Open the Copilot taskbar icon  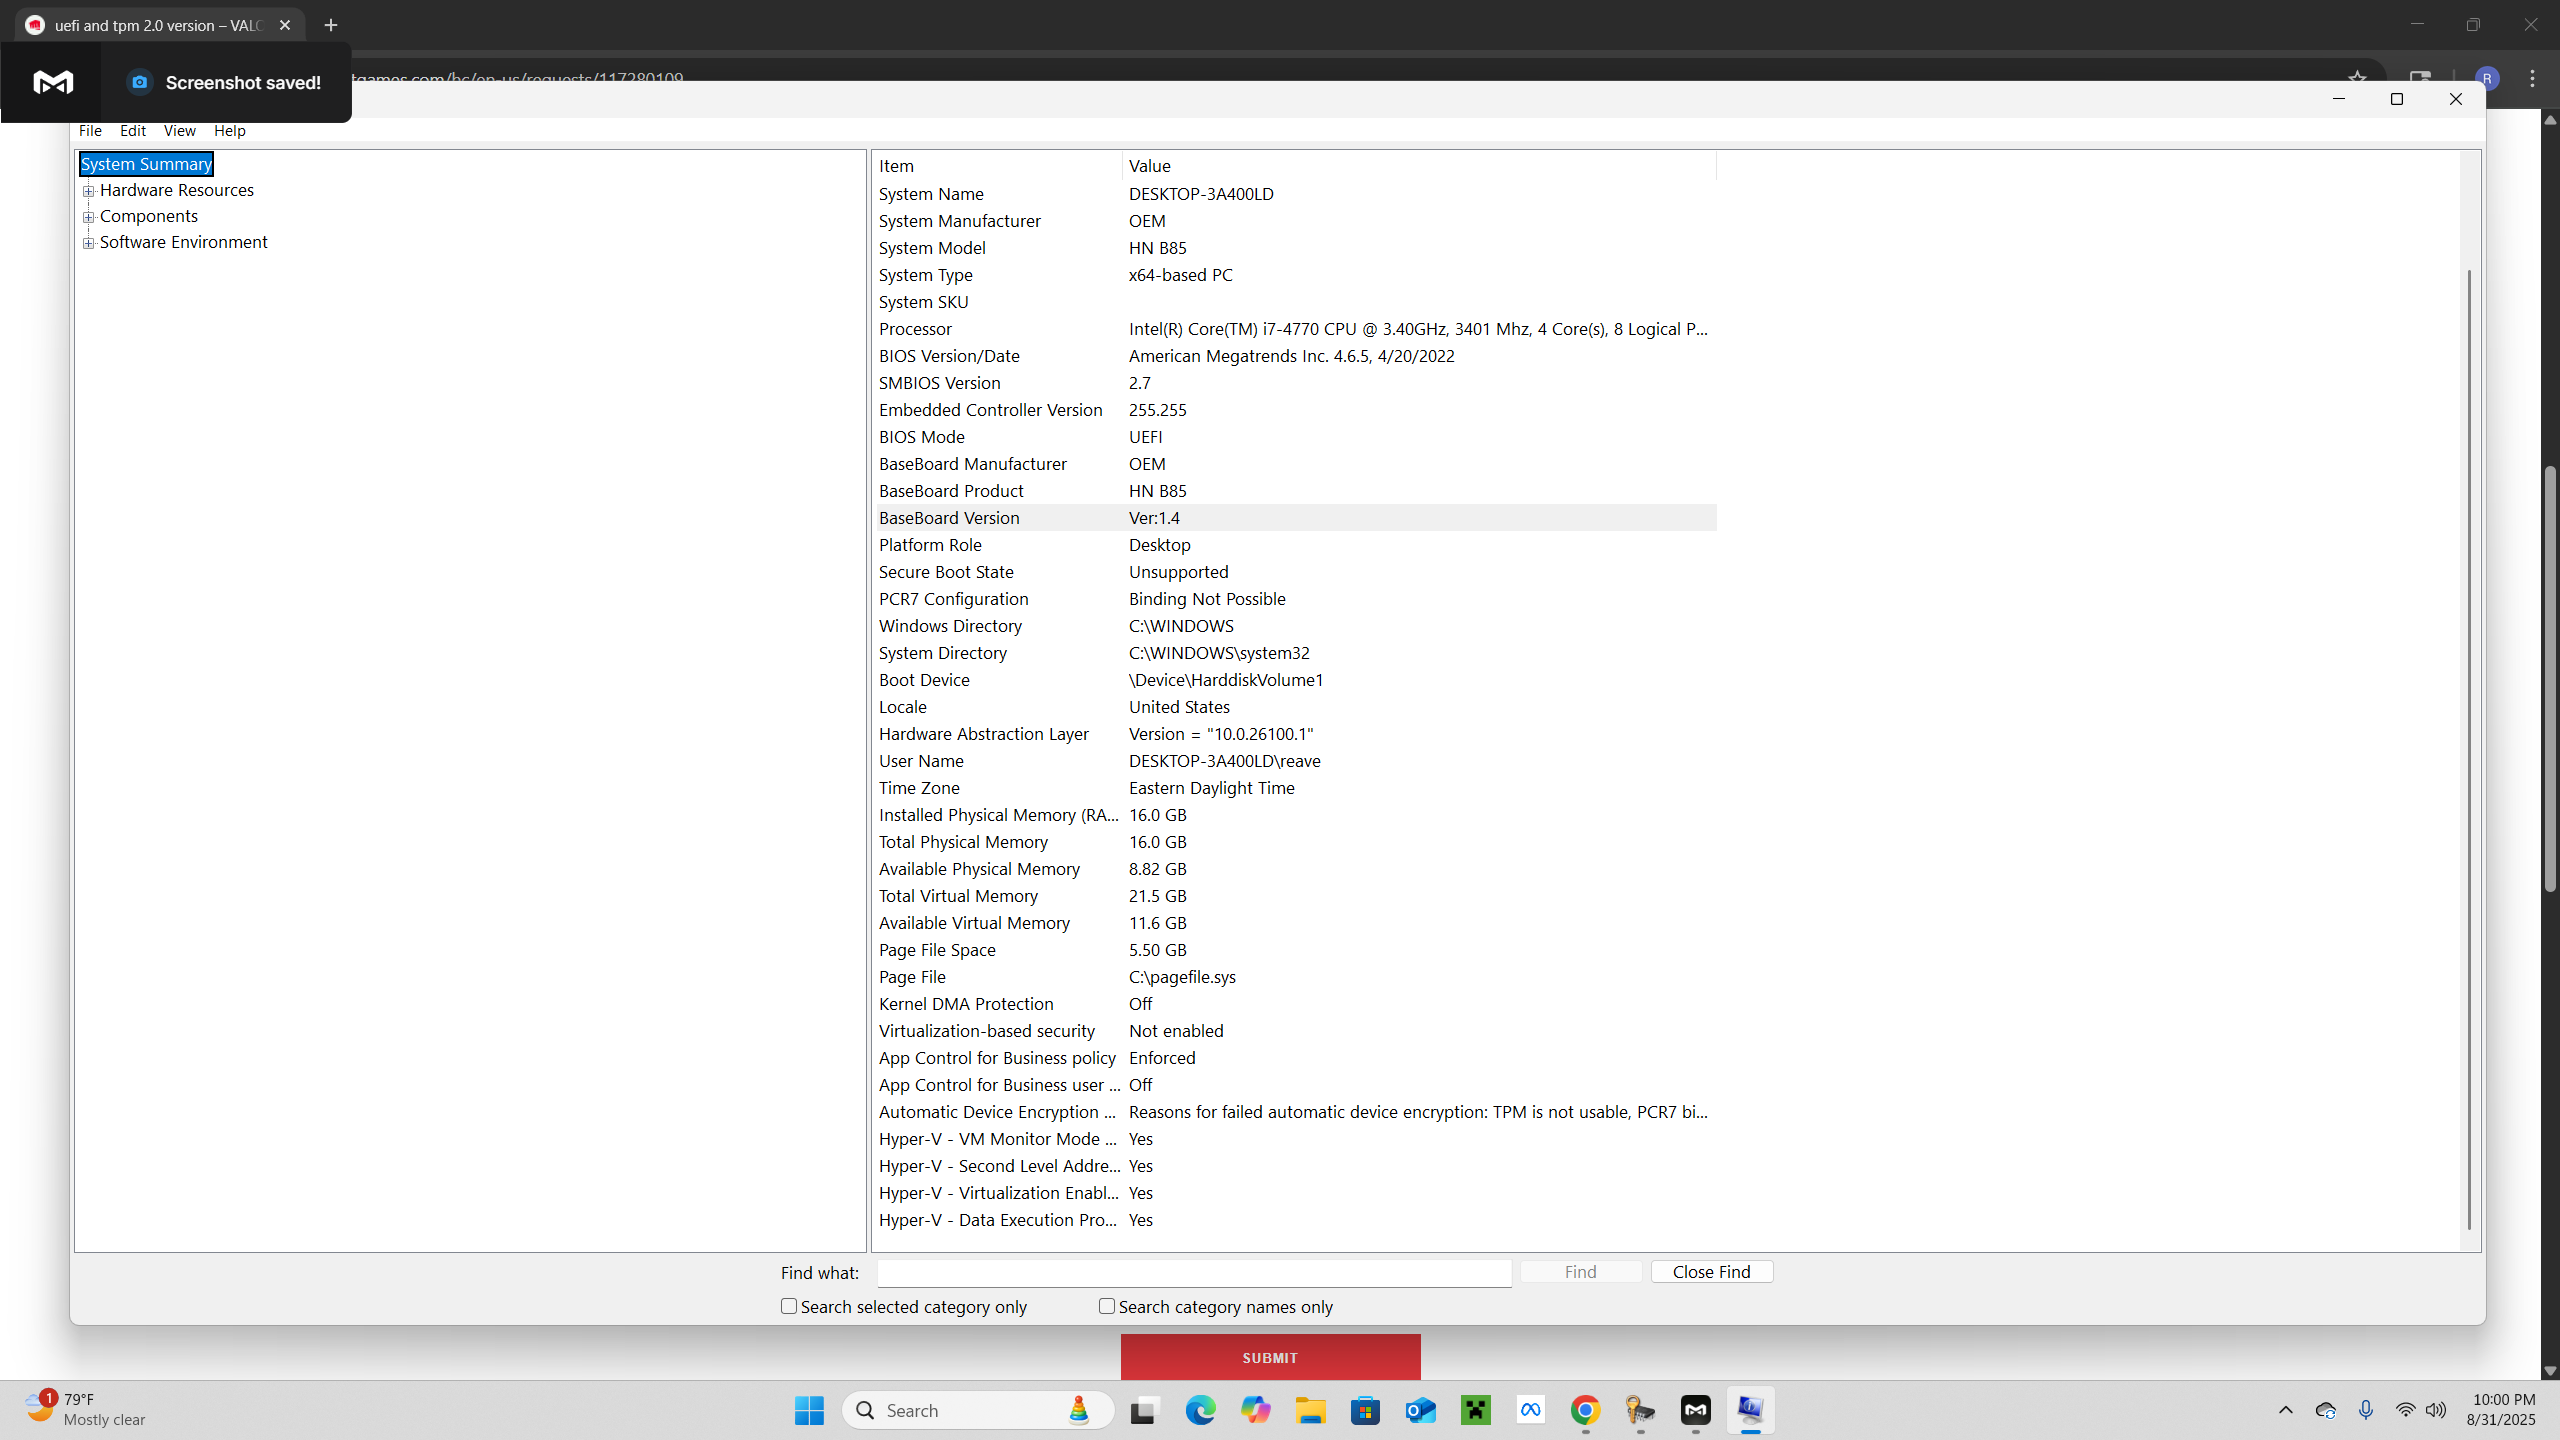[1255, 1410]
